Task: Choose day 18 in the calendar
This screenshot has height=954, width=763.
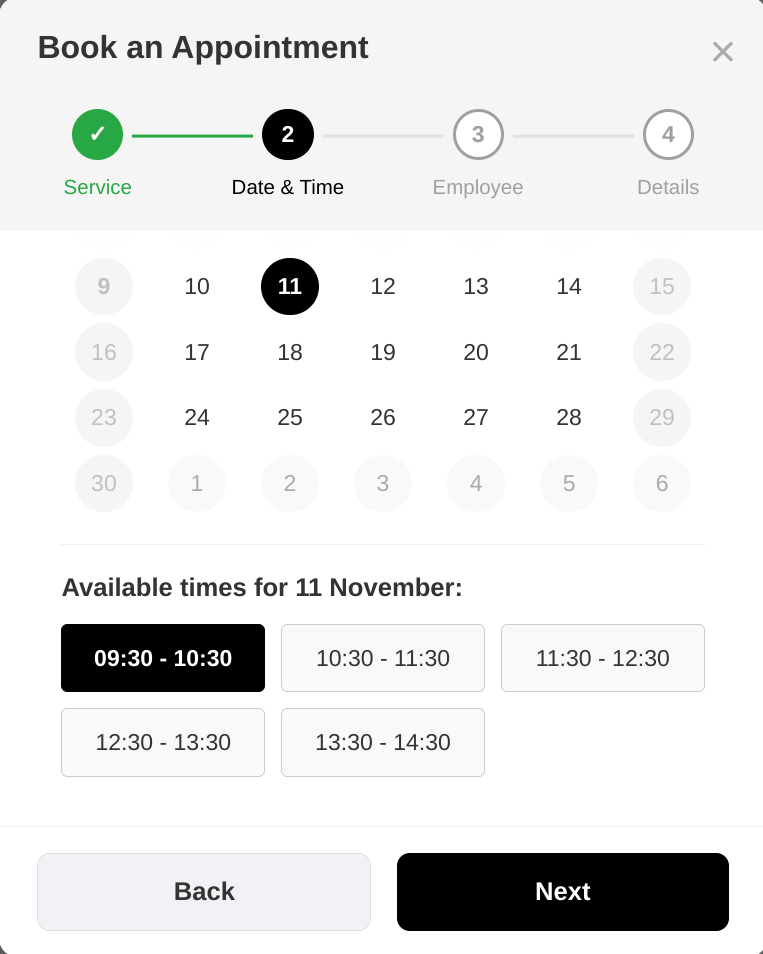Action: [290, 352]
